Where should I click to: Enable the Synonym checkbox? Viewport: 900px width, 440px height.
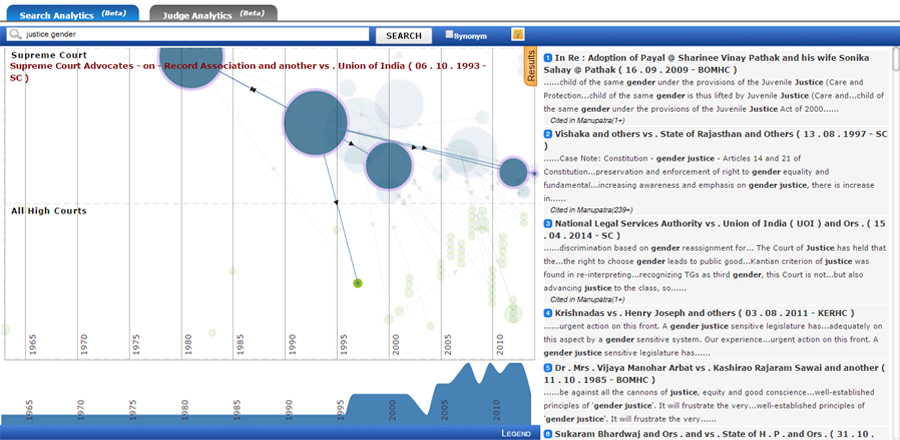[x=449, y=35]
